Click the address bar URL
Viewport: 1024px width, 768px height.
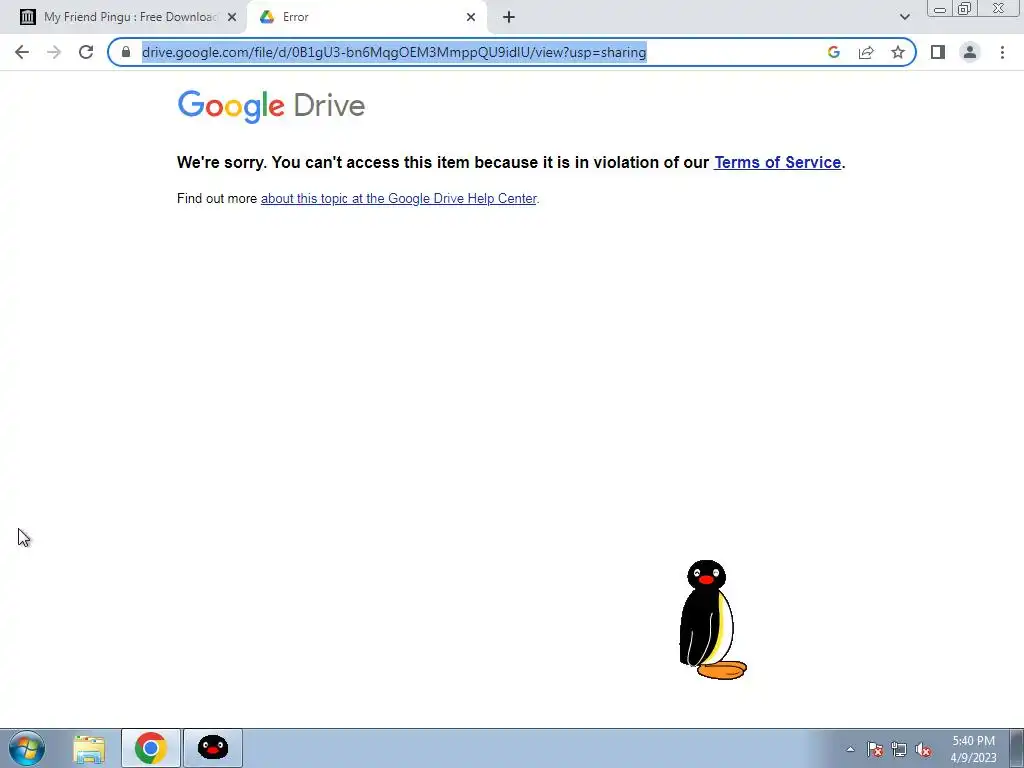394,52
